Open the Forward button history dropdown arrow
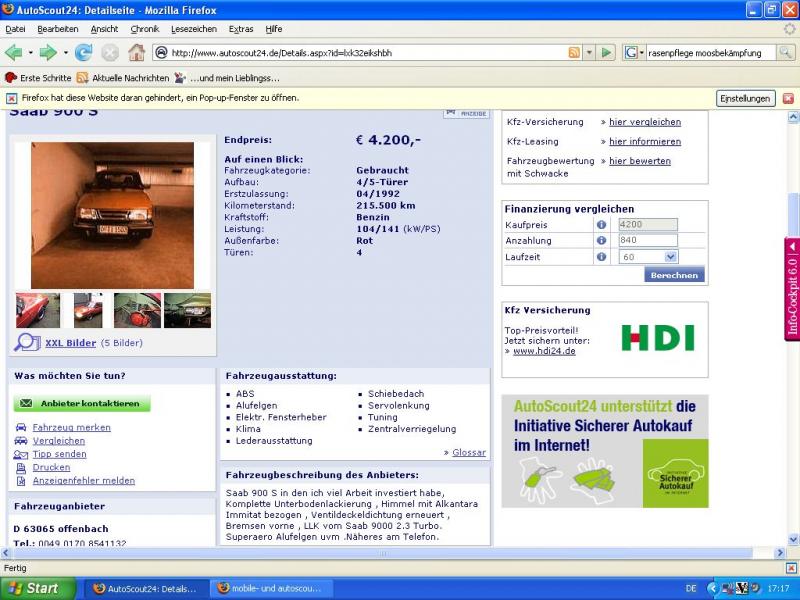Screen dimensions: 800x600 click(66, 53)
